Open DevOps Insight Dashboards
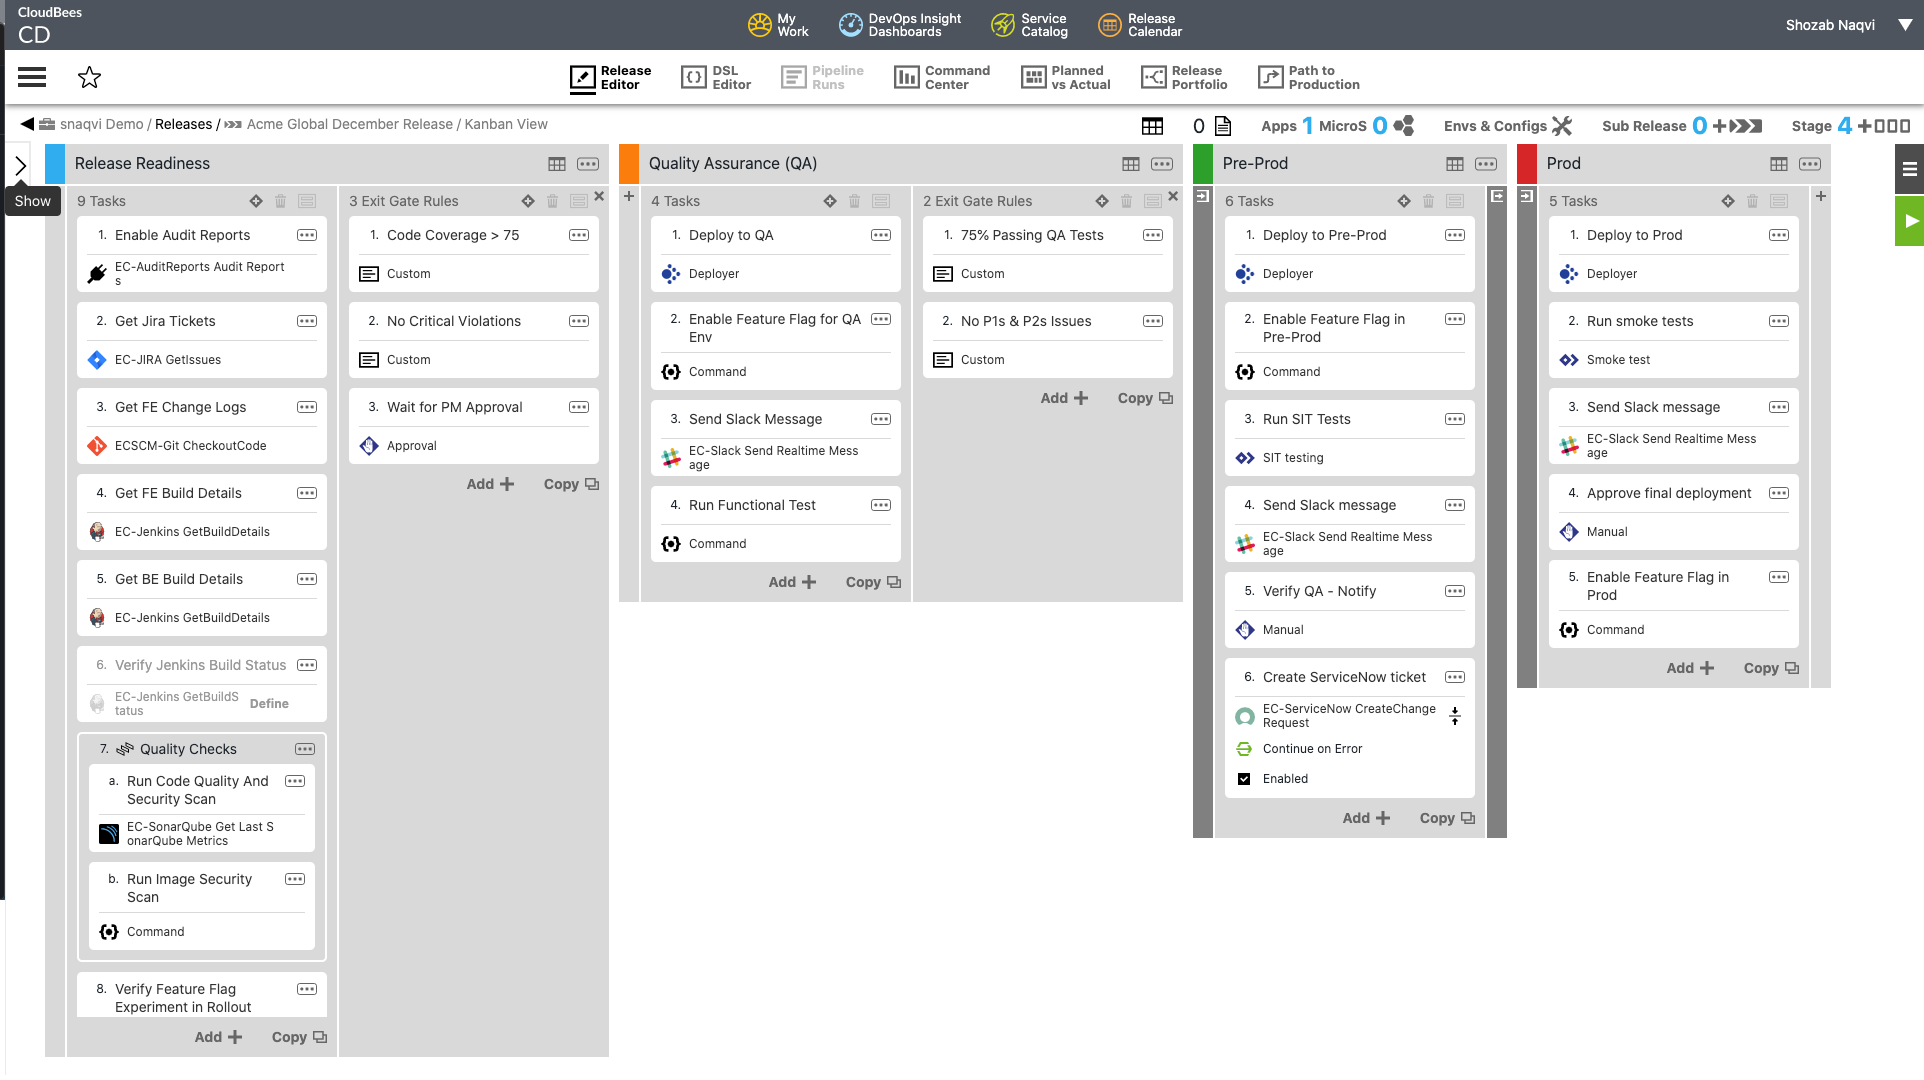The image size is (1924, 1080). (900, 25)
